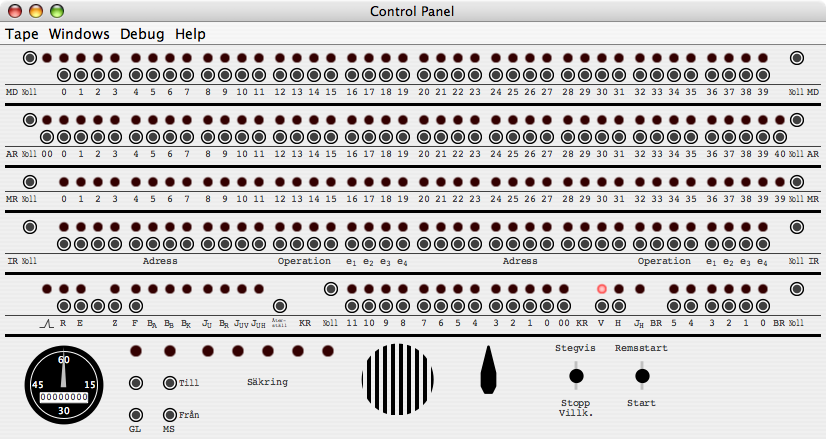
Task: Turn the black pointer knob
Action: click(x=488, y=370)
